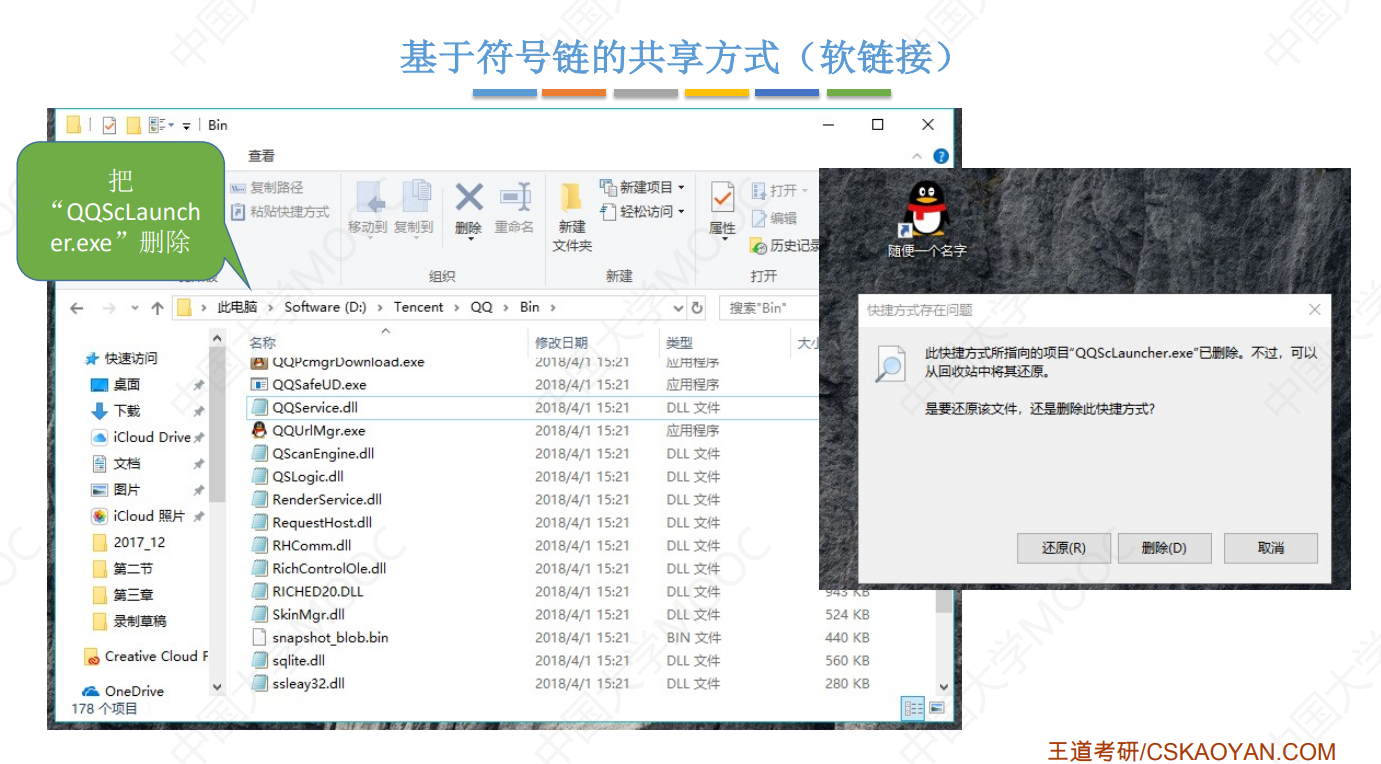Go up one folder level arrow
1381x764 pixels.
pos(157,308)
